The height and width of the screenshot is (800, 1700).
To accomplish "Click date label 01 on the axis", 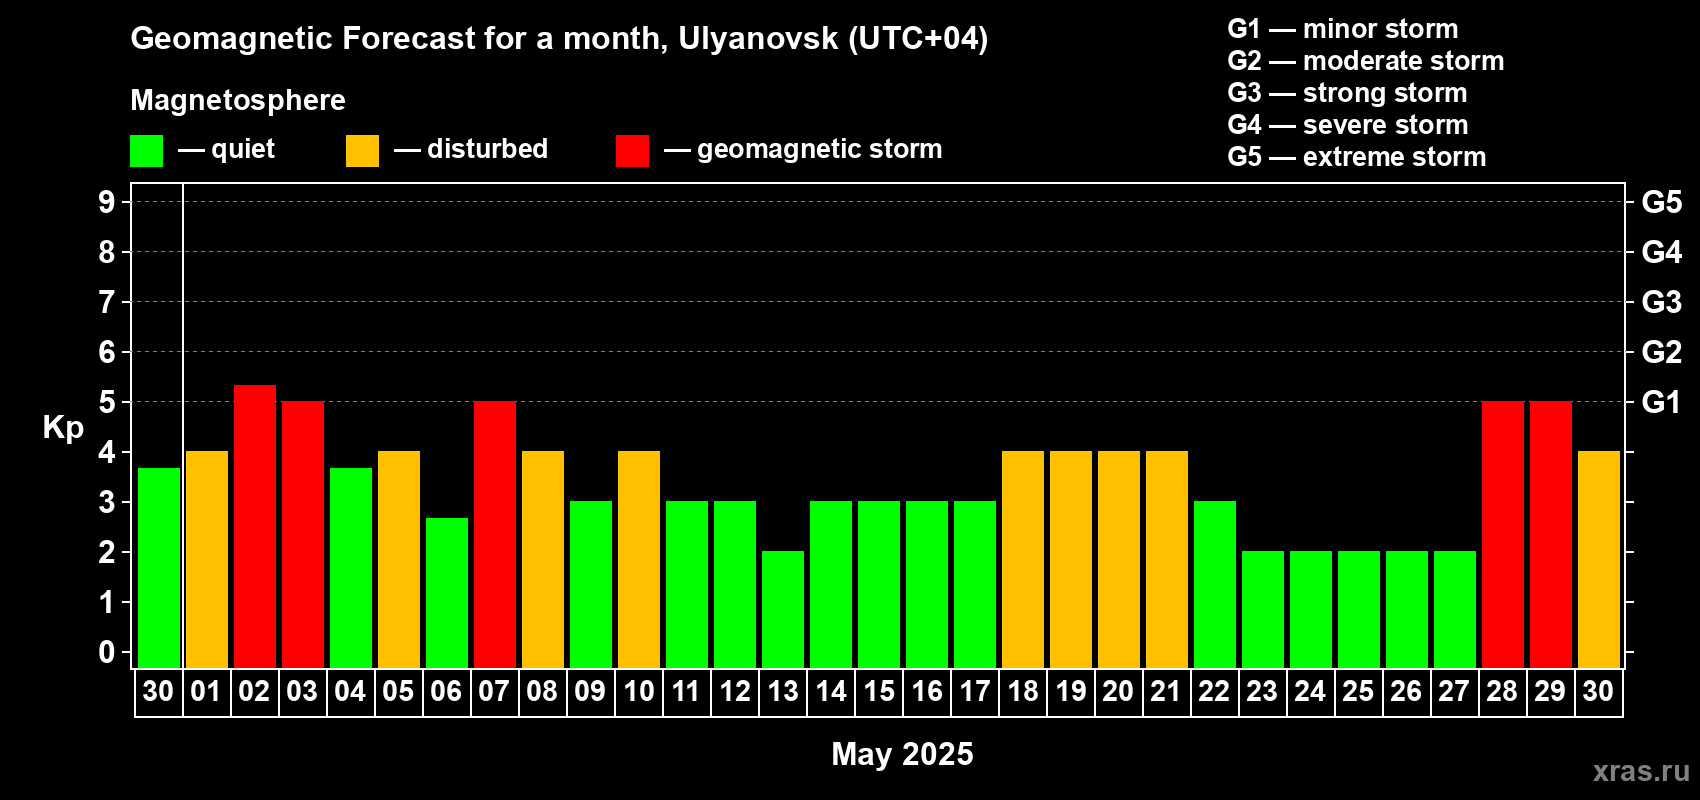I will (206, 691).
